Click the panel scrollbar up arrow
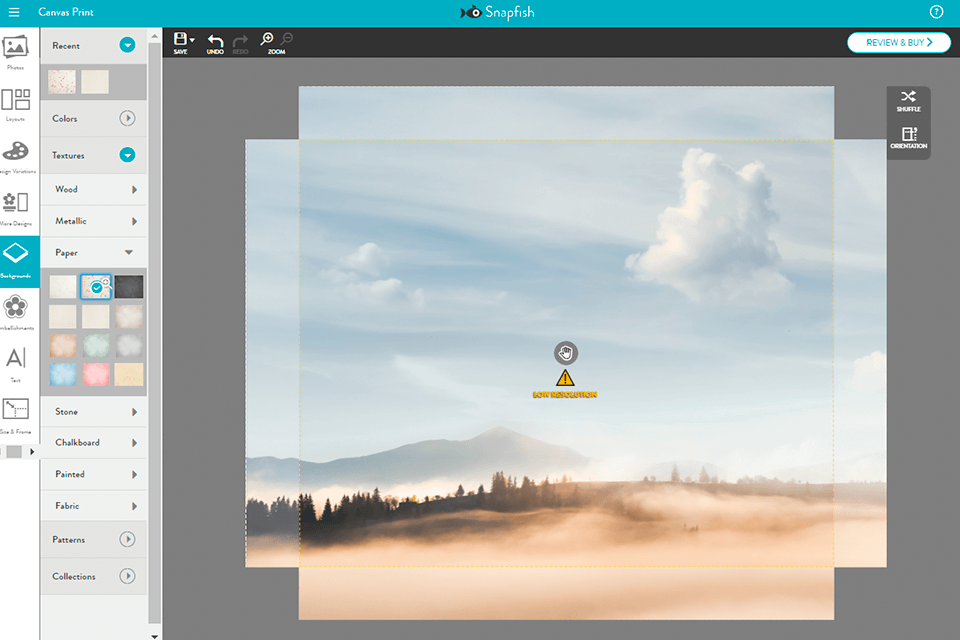This screenshot has width=960, height=640. pyautogui.click(x=154, y=37)
